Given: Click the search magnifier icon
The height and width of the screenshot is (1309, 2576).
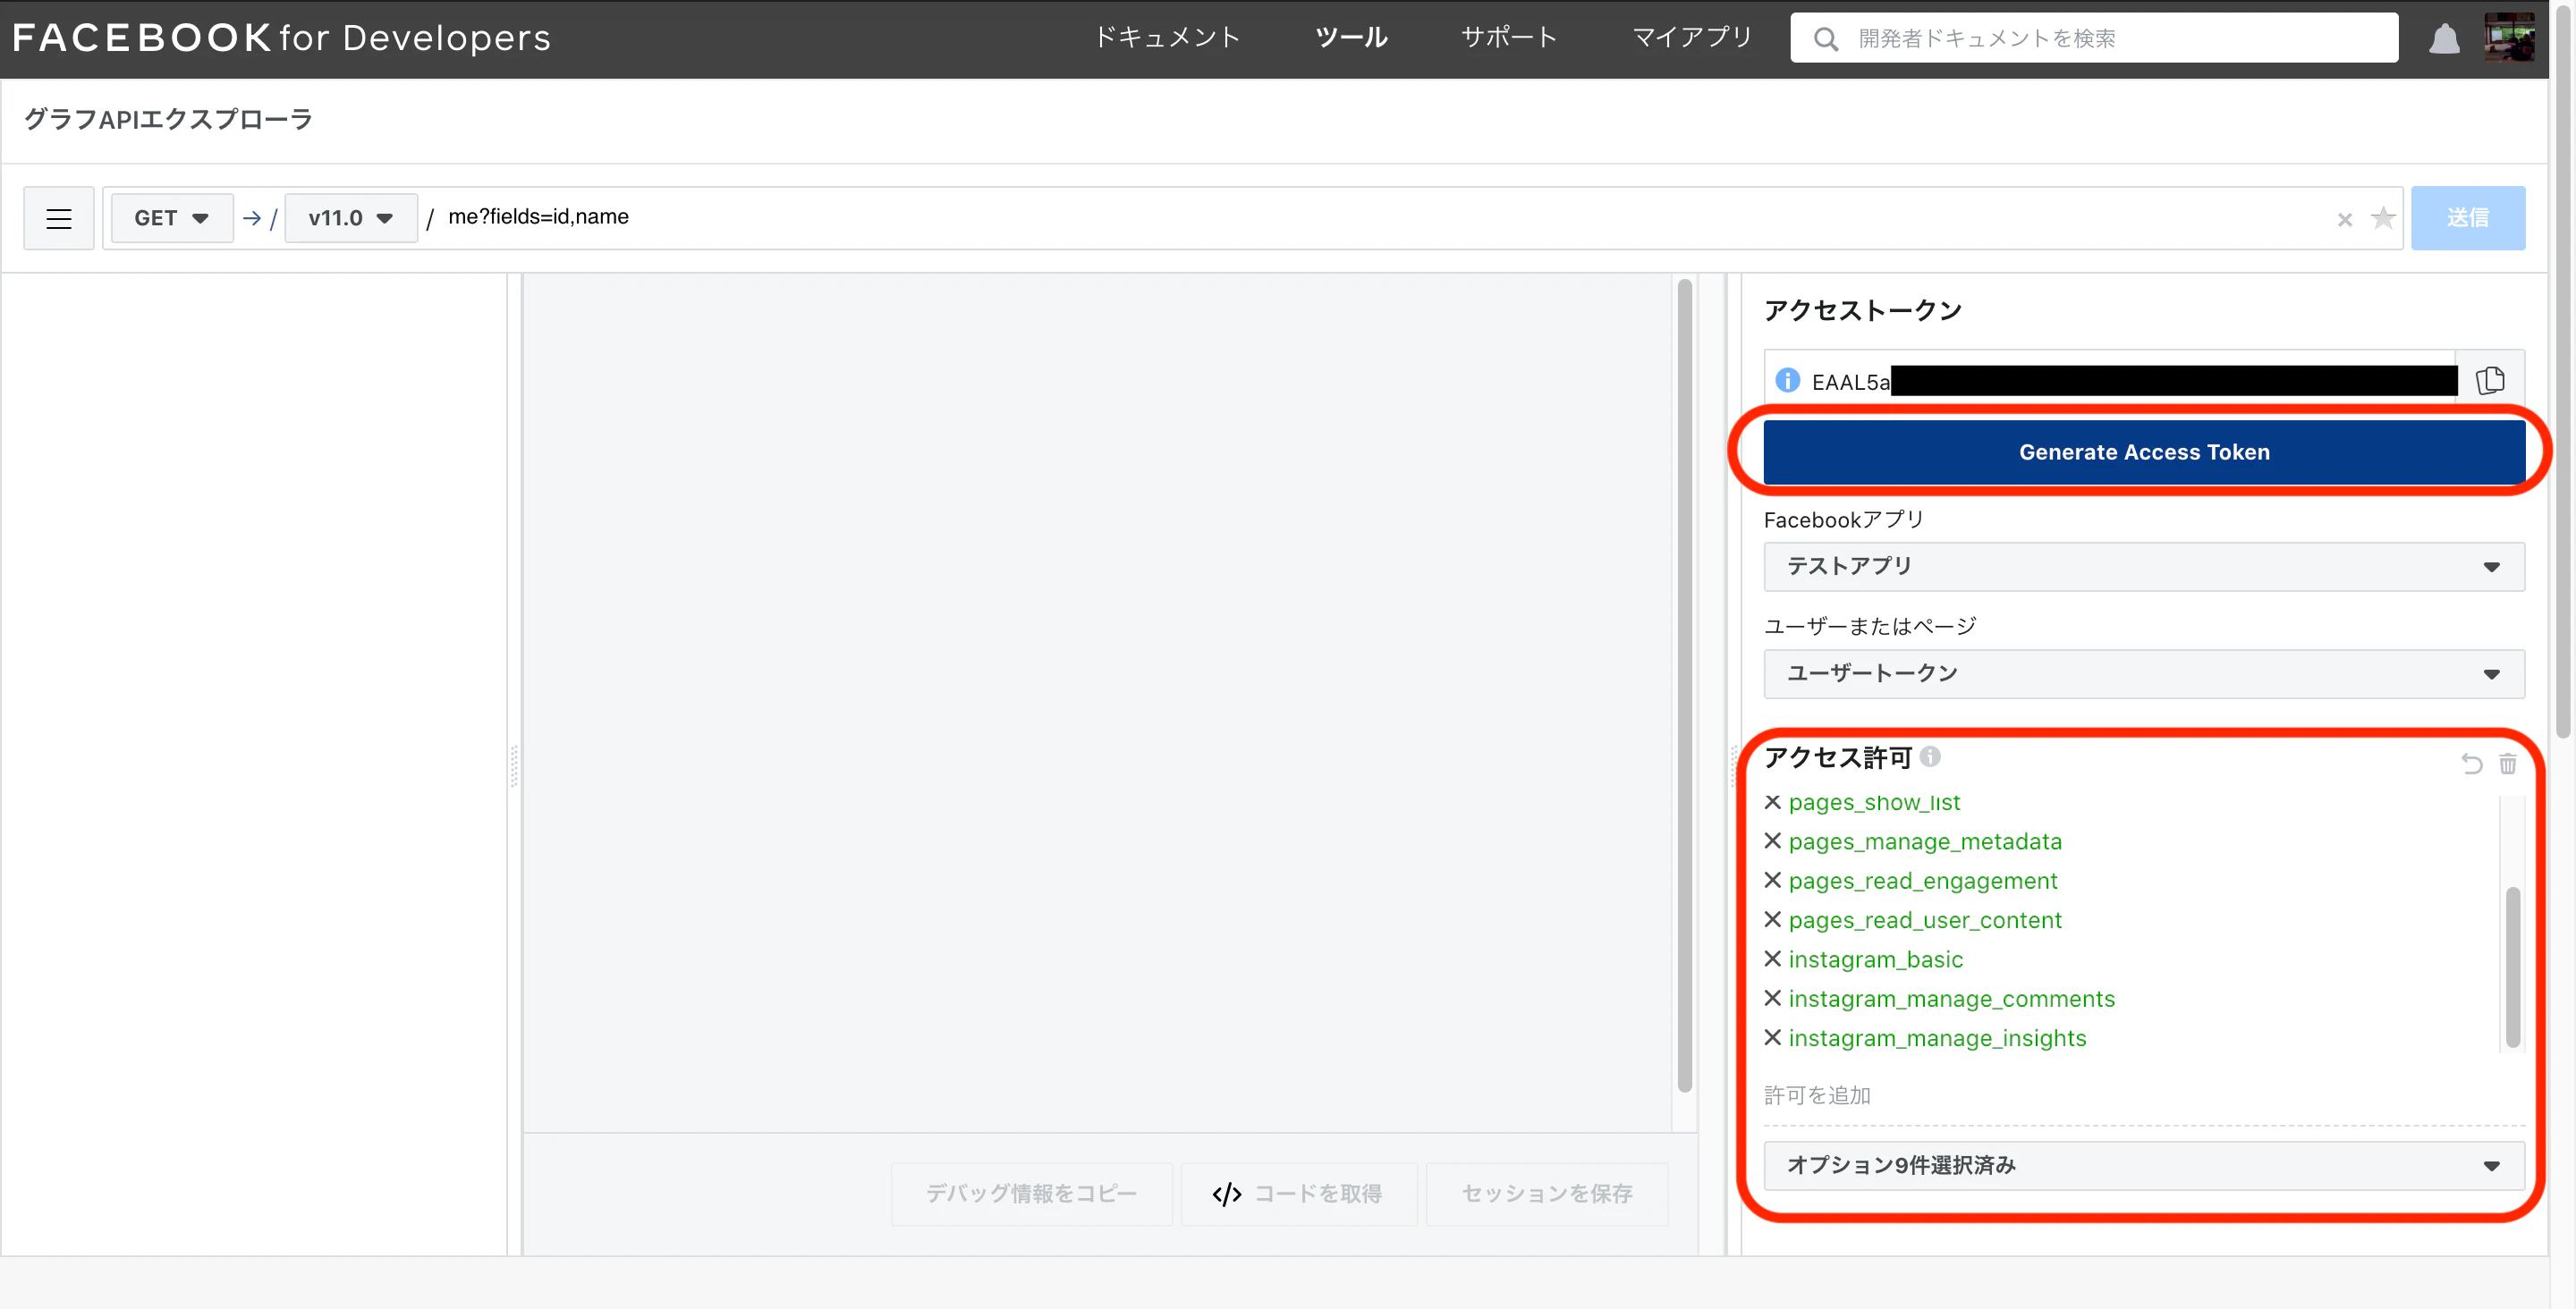Looking at the screenshot, I should [1826, 39].
